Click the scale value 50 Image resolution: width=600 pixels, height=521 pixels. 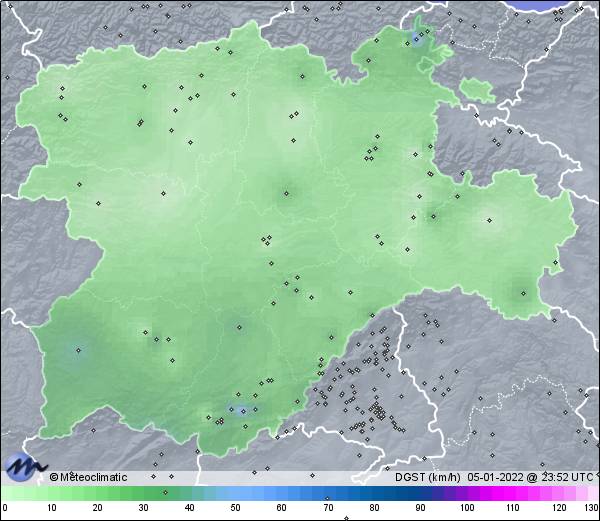click(x=235, y=508)
